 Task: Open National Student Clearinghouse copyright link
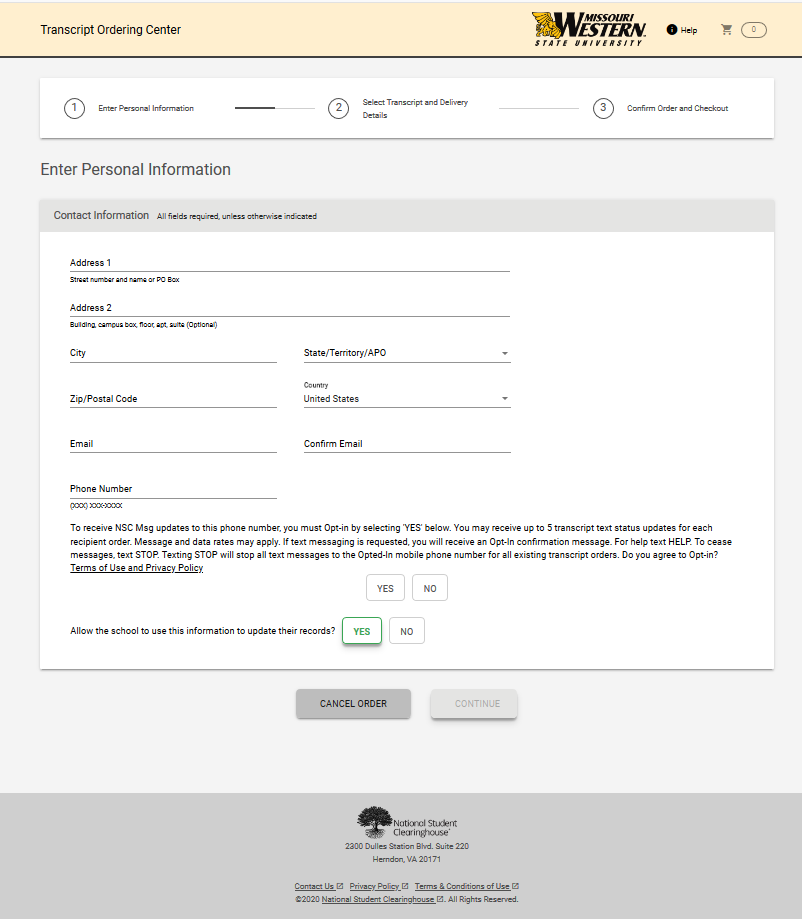[382, 899]
